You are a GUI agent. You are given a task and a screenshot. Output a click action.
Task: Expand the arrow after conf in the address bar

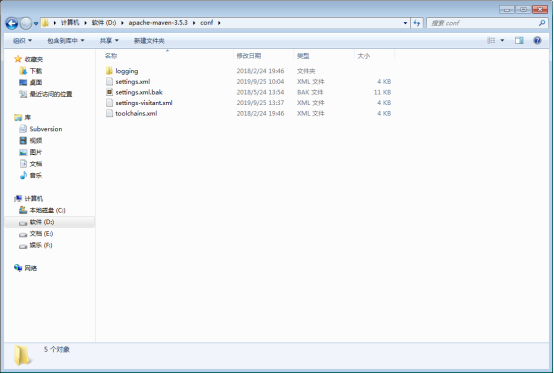click(219, 23)
